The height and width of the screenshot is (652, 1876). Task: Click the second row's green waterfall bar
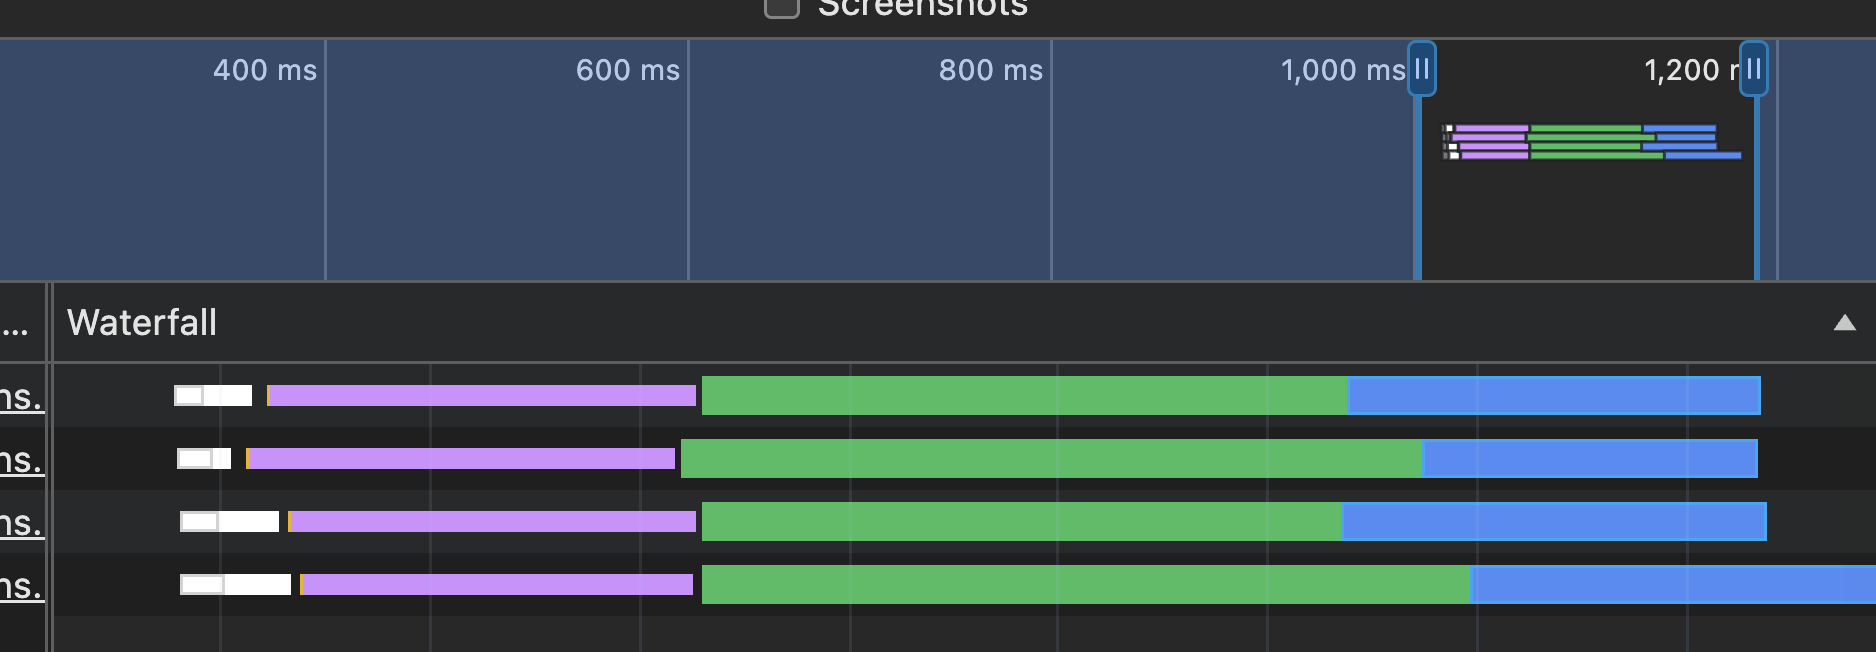(x=1051, y=459)
